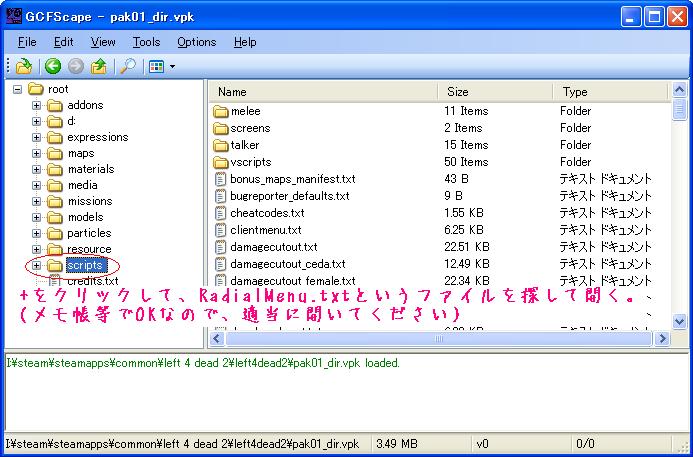Maximize the GCFScape window
Viewport: 693px width, 457px height.
coord(654,17)
